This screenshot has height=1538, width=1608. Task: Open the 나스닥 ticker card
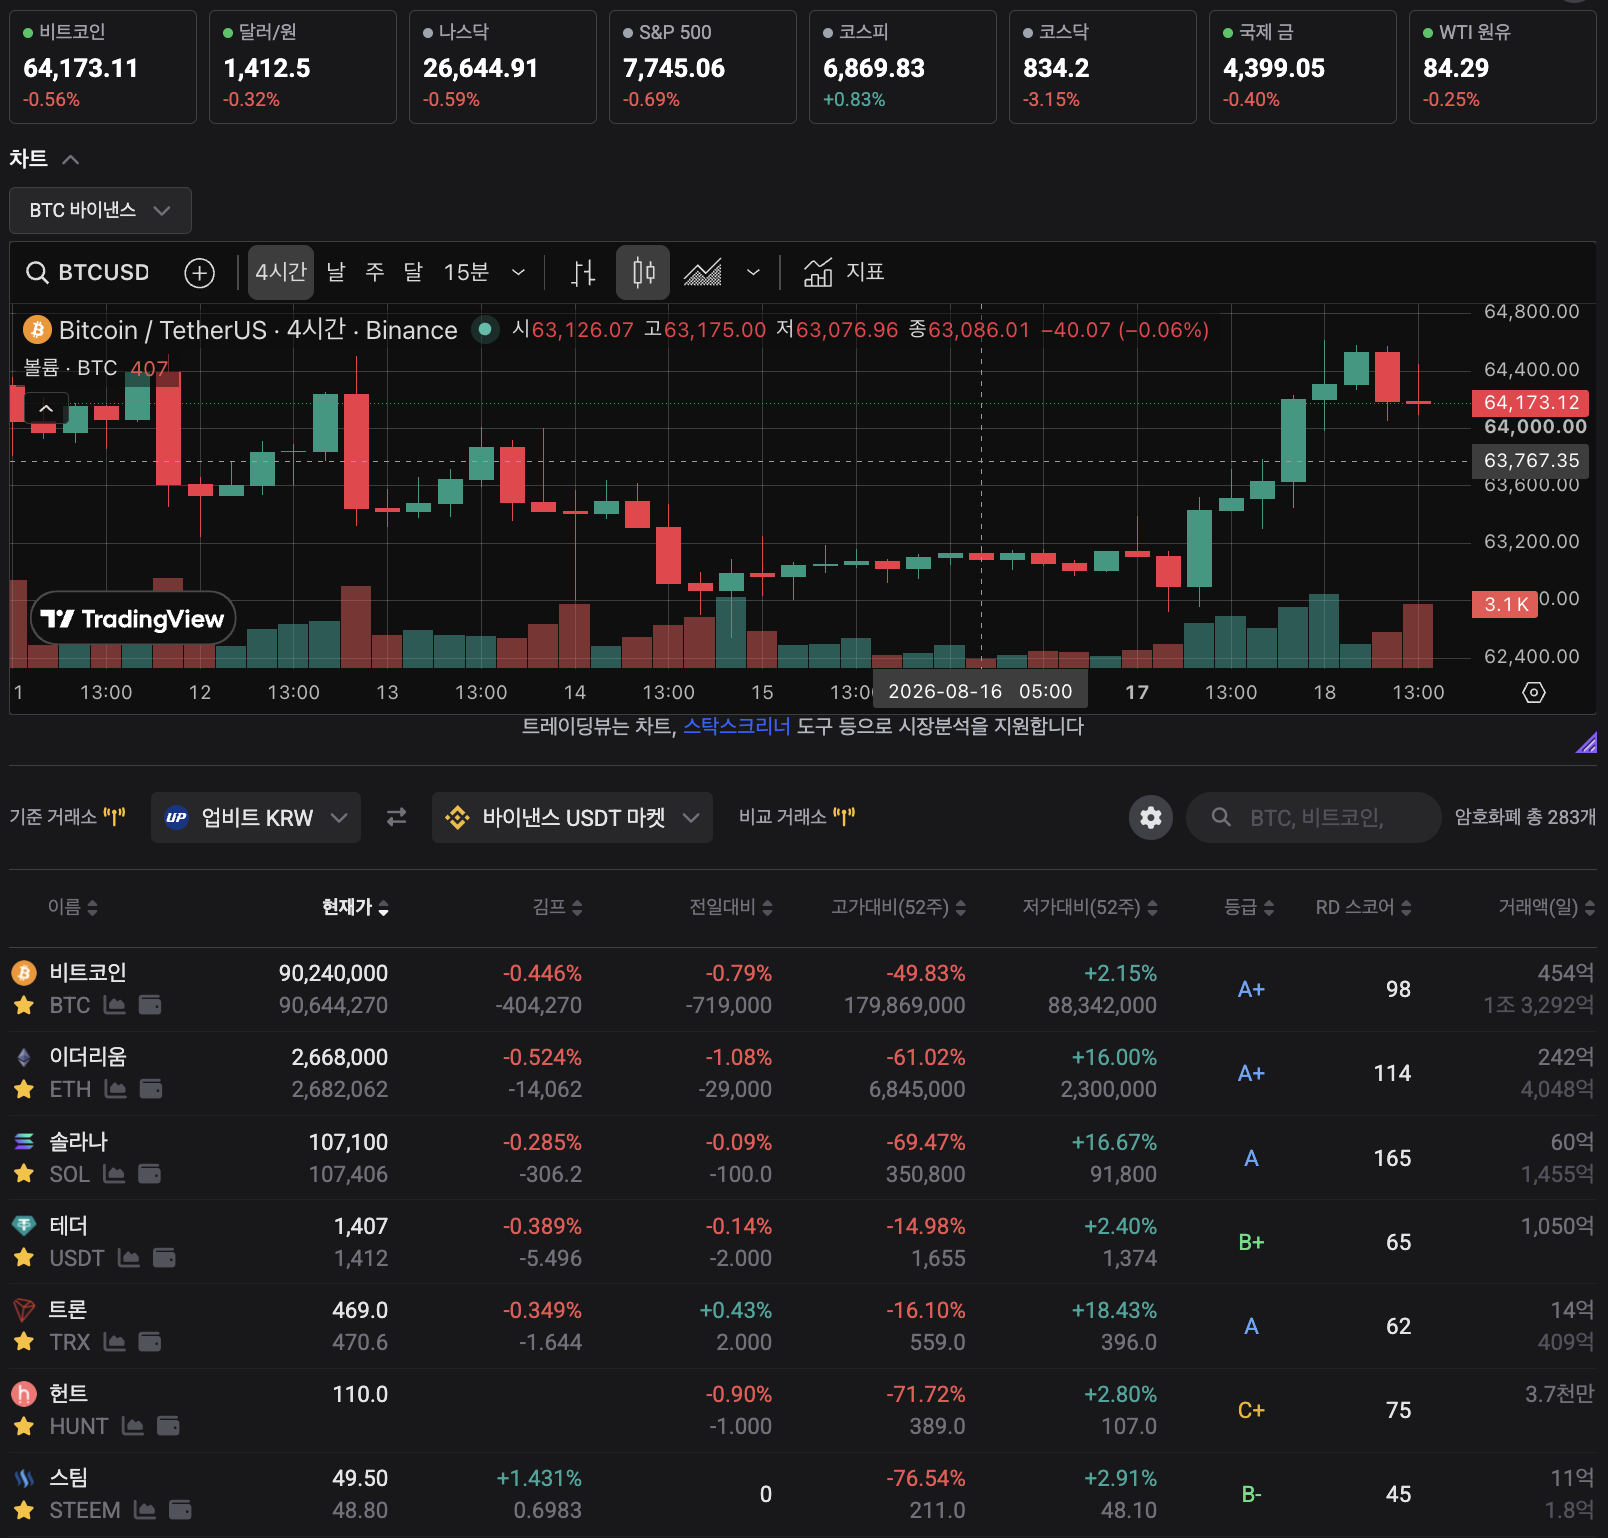point(503,67)
